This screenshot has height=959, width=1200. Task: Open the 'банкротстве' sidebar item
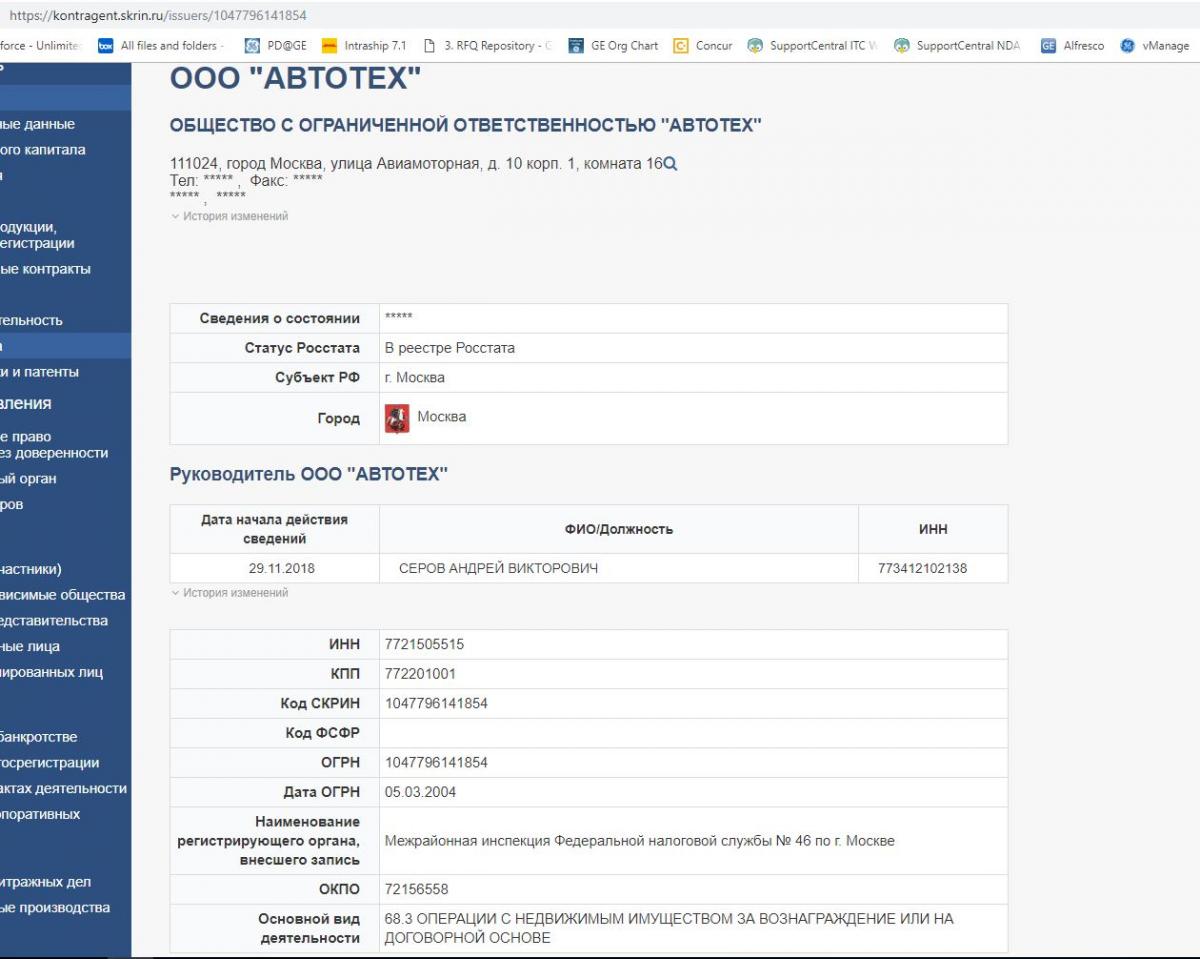tap(39, 737)
